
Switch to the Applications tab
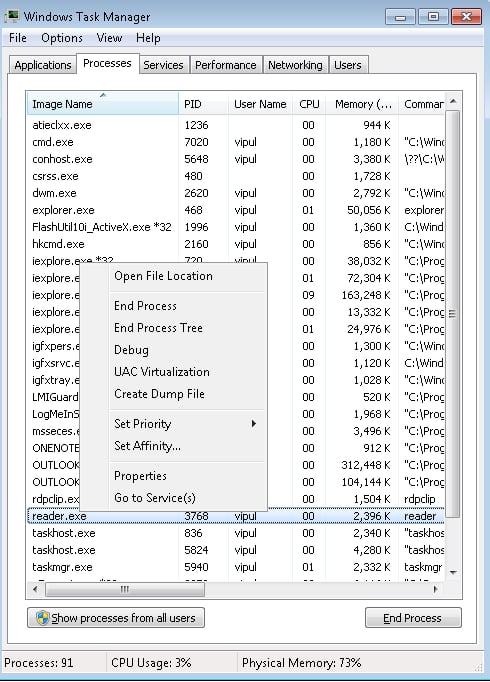pyautogui.click(x=43, y=65)
